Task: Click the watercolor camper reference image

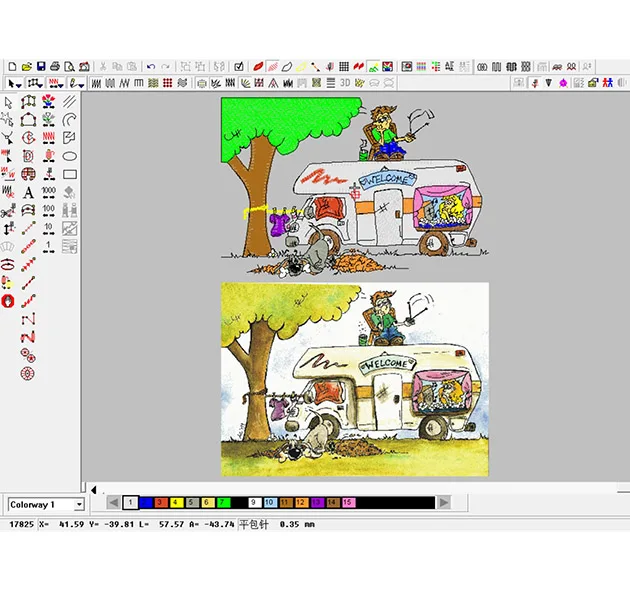Action: [354, 379]
